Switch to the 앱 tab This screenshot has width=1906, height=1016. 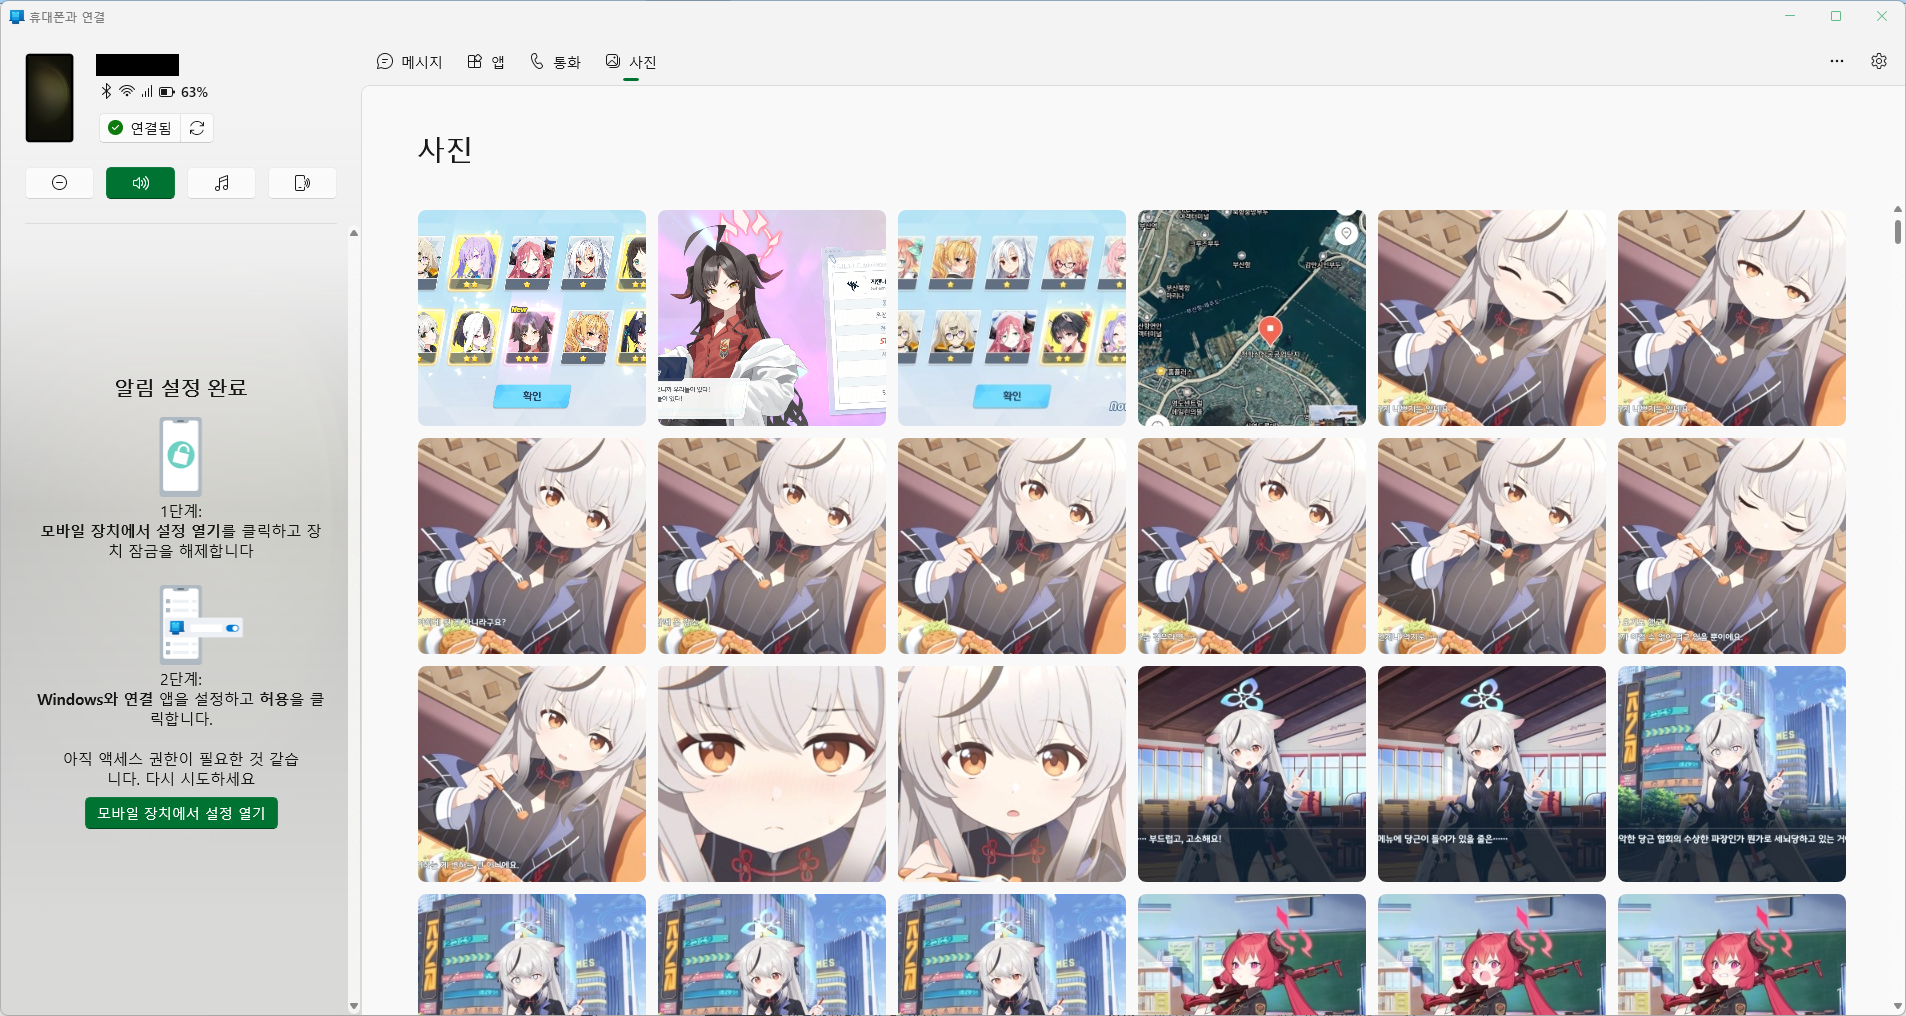point(486,62)
